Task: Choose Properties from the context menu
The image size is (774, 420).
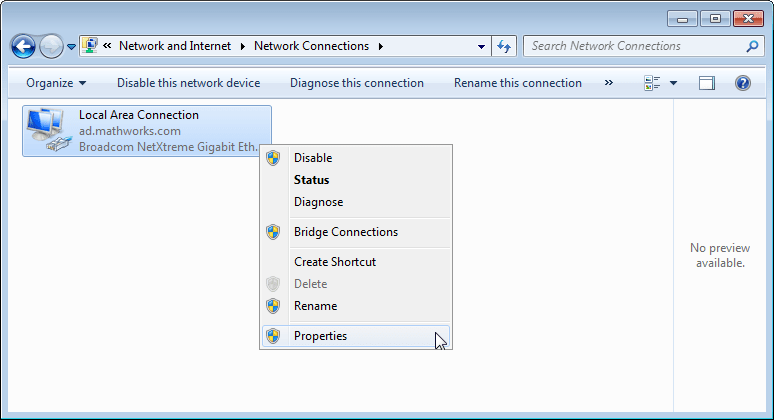Action: pyautogui.click(x=320, y=336)
